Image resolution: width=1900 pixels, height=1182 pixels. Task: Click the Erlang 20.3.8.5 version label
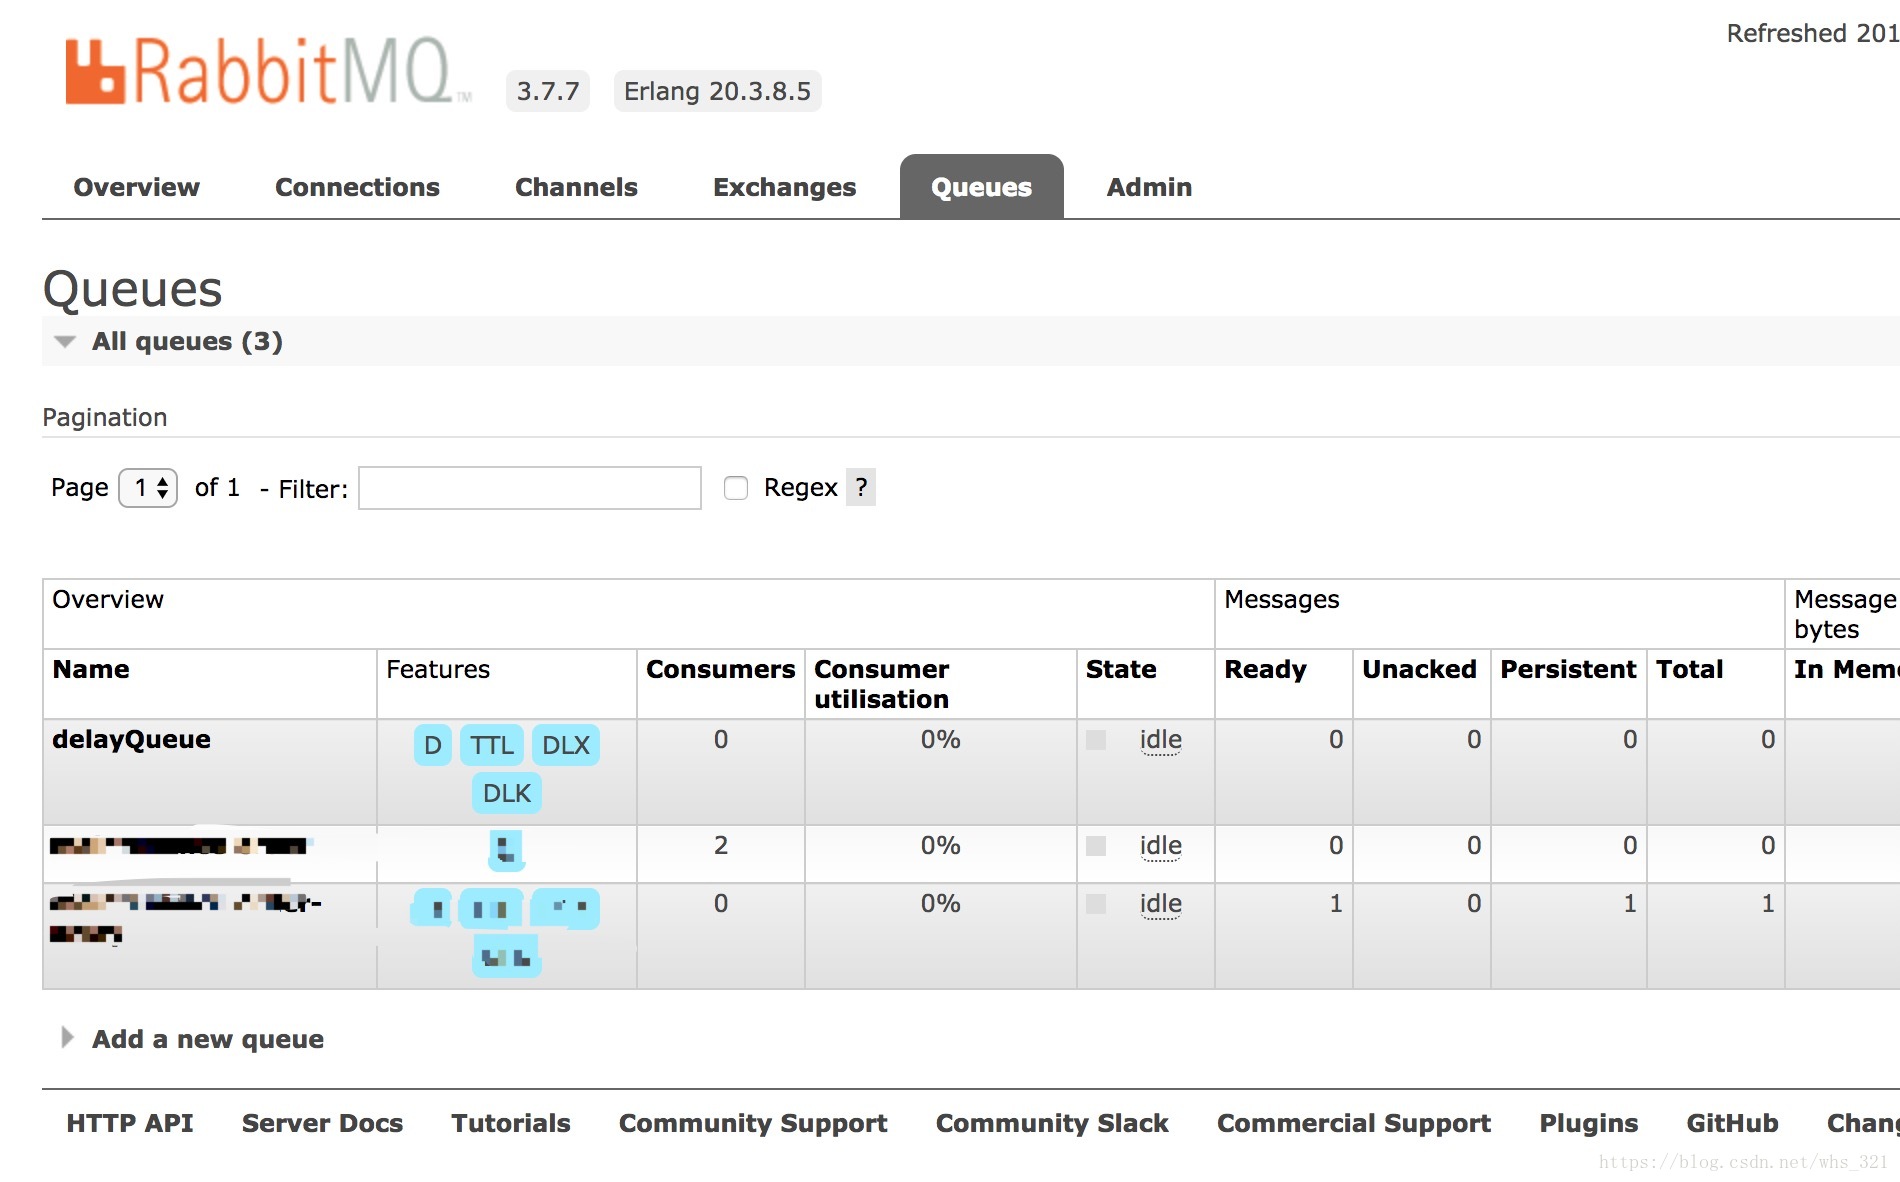click(718, 91)
